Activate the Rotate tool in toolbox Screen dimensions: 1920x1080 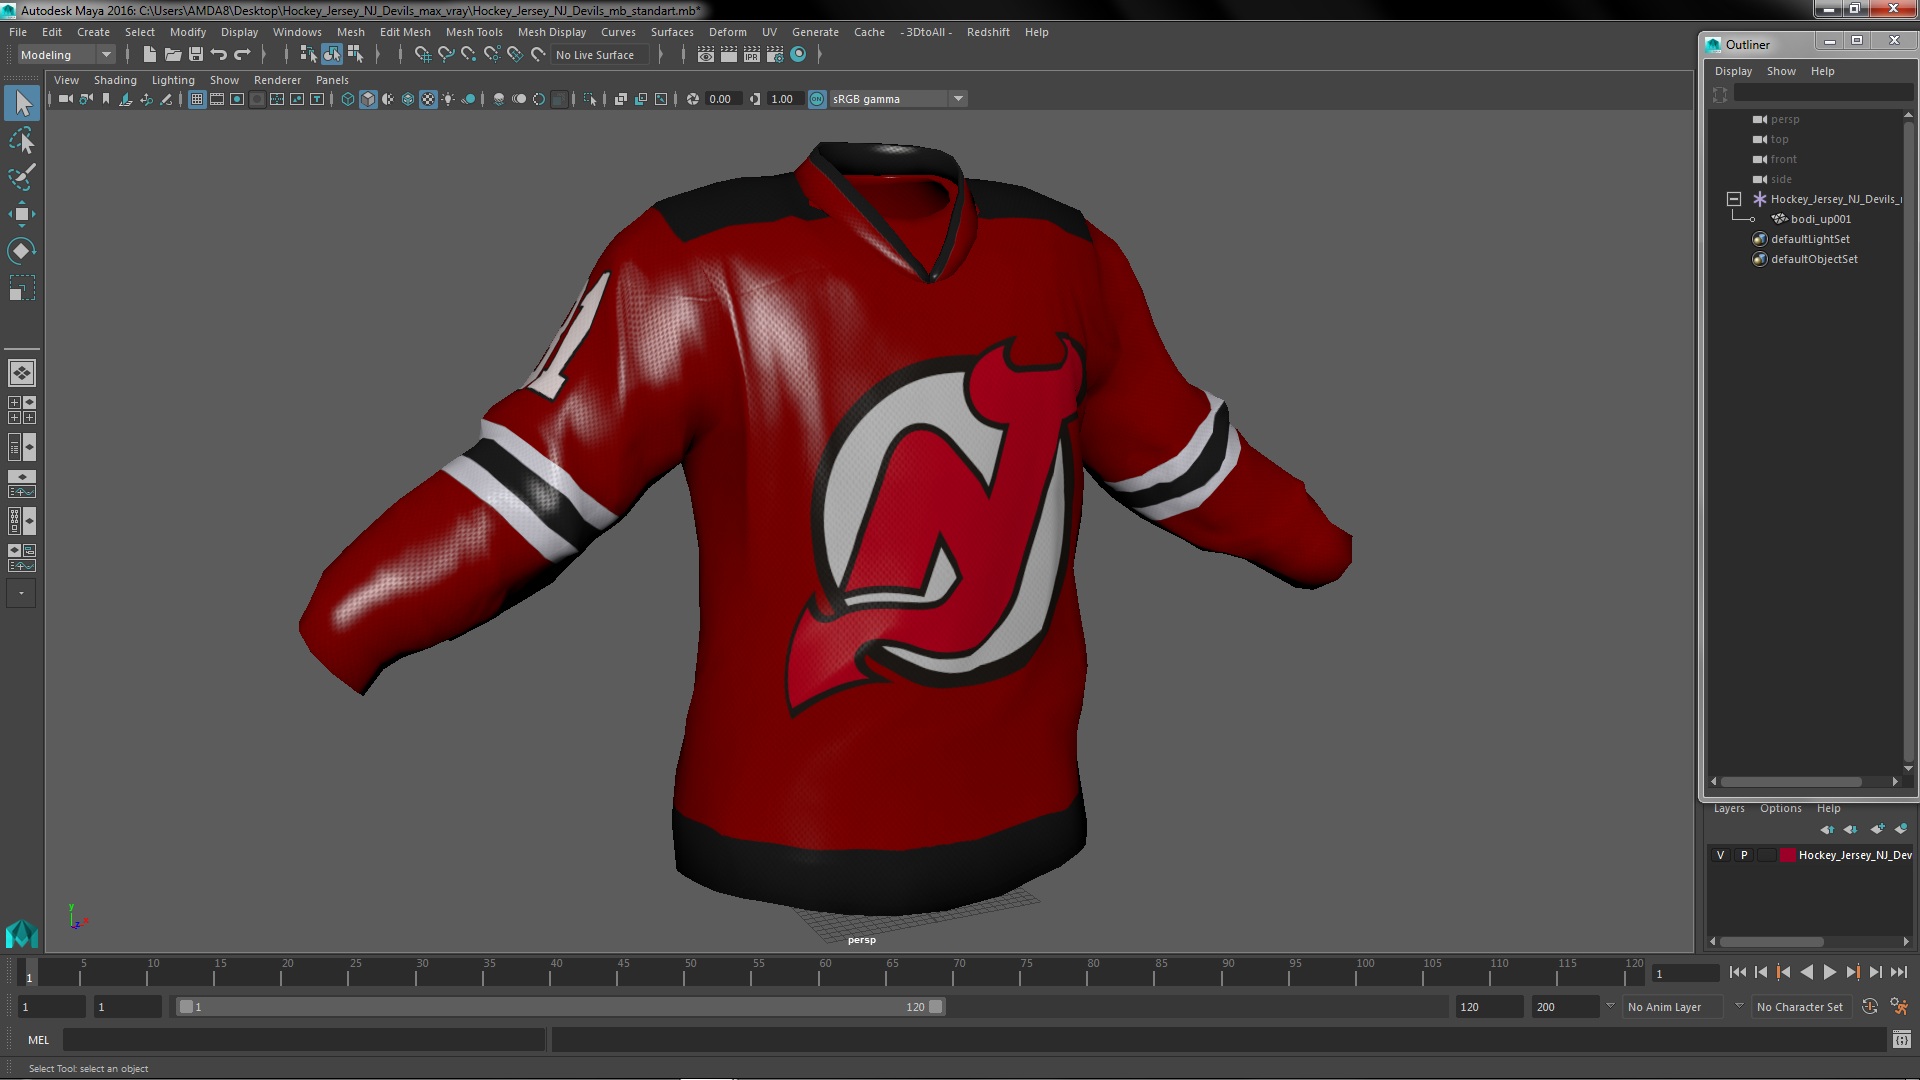(x=22, y=250)
